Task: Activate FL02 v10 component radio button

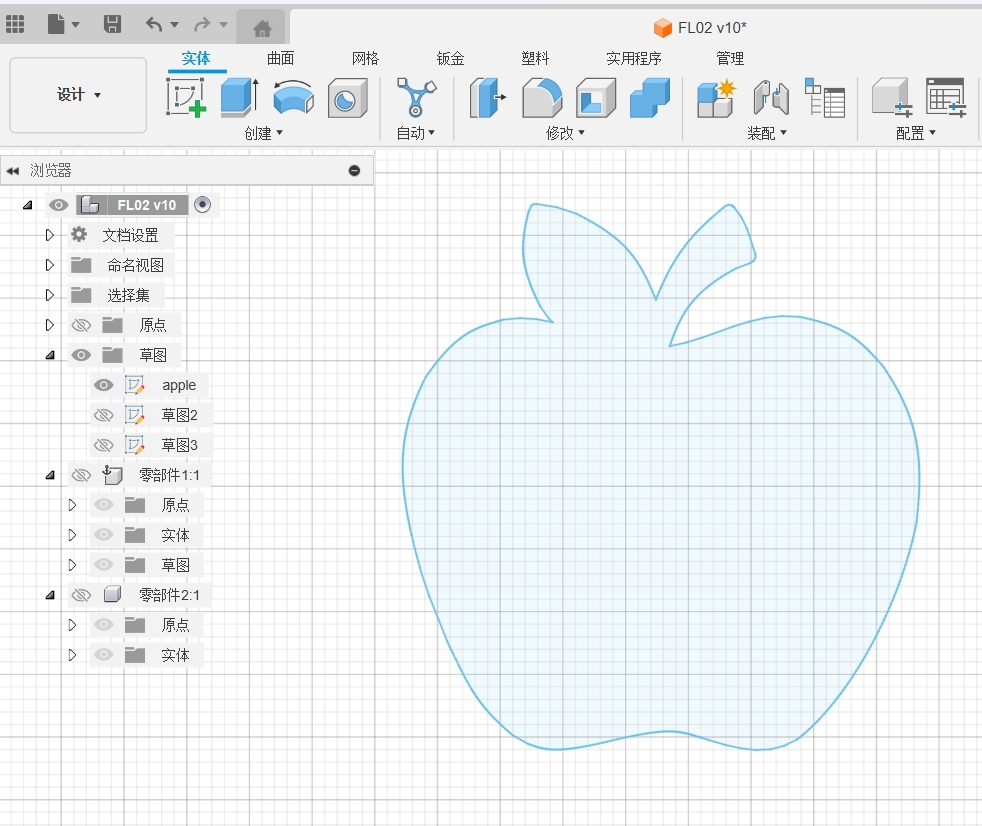Action: [202, 204]
